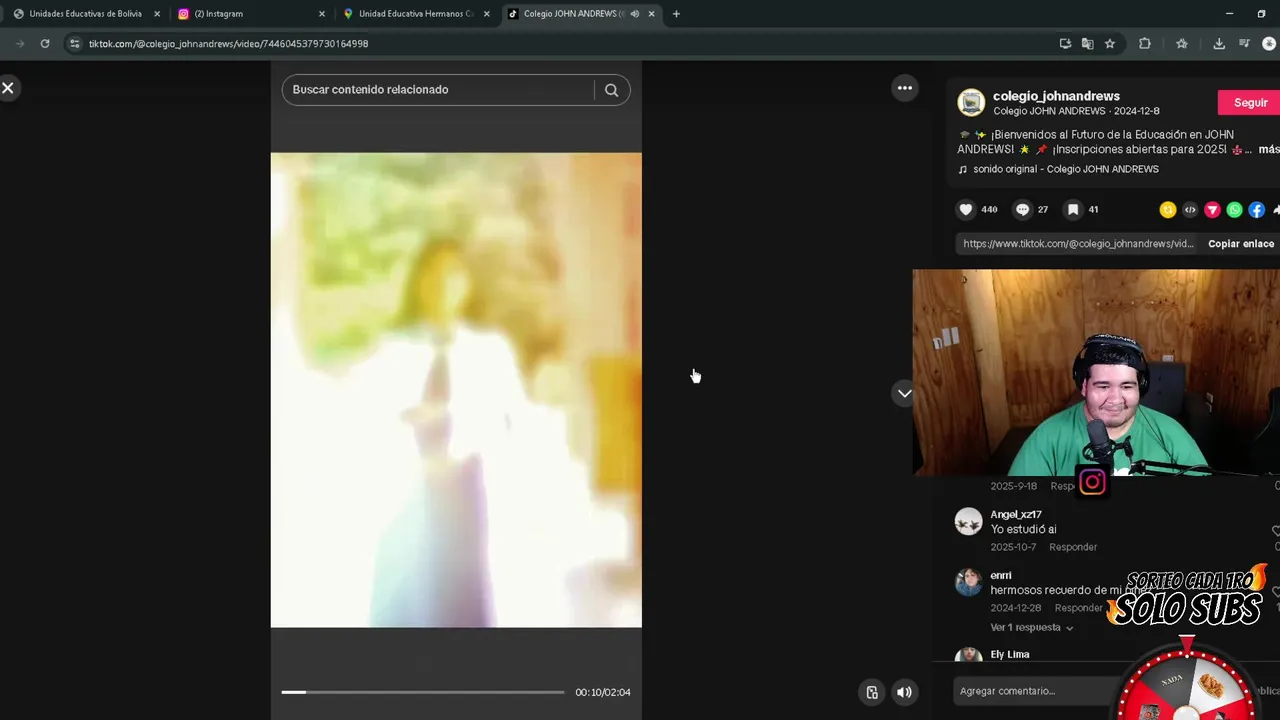The width and height of the screenshot is (1280, 720).
Task: Close the Instagram tab
Action: (x=322, y=14)
